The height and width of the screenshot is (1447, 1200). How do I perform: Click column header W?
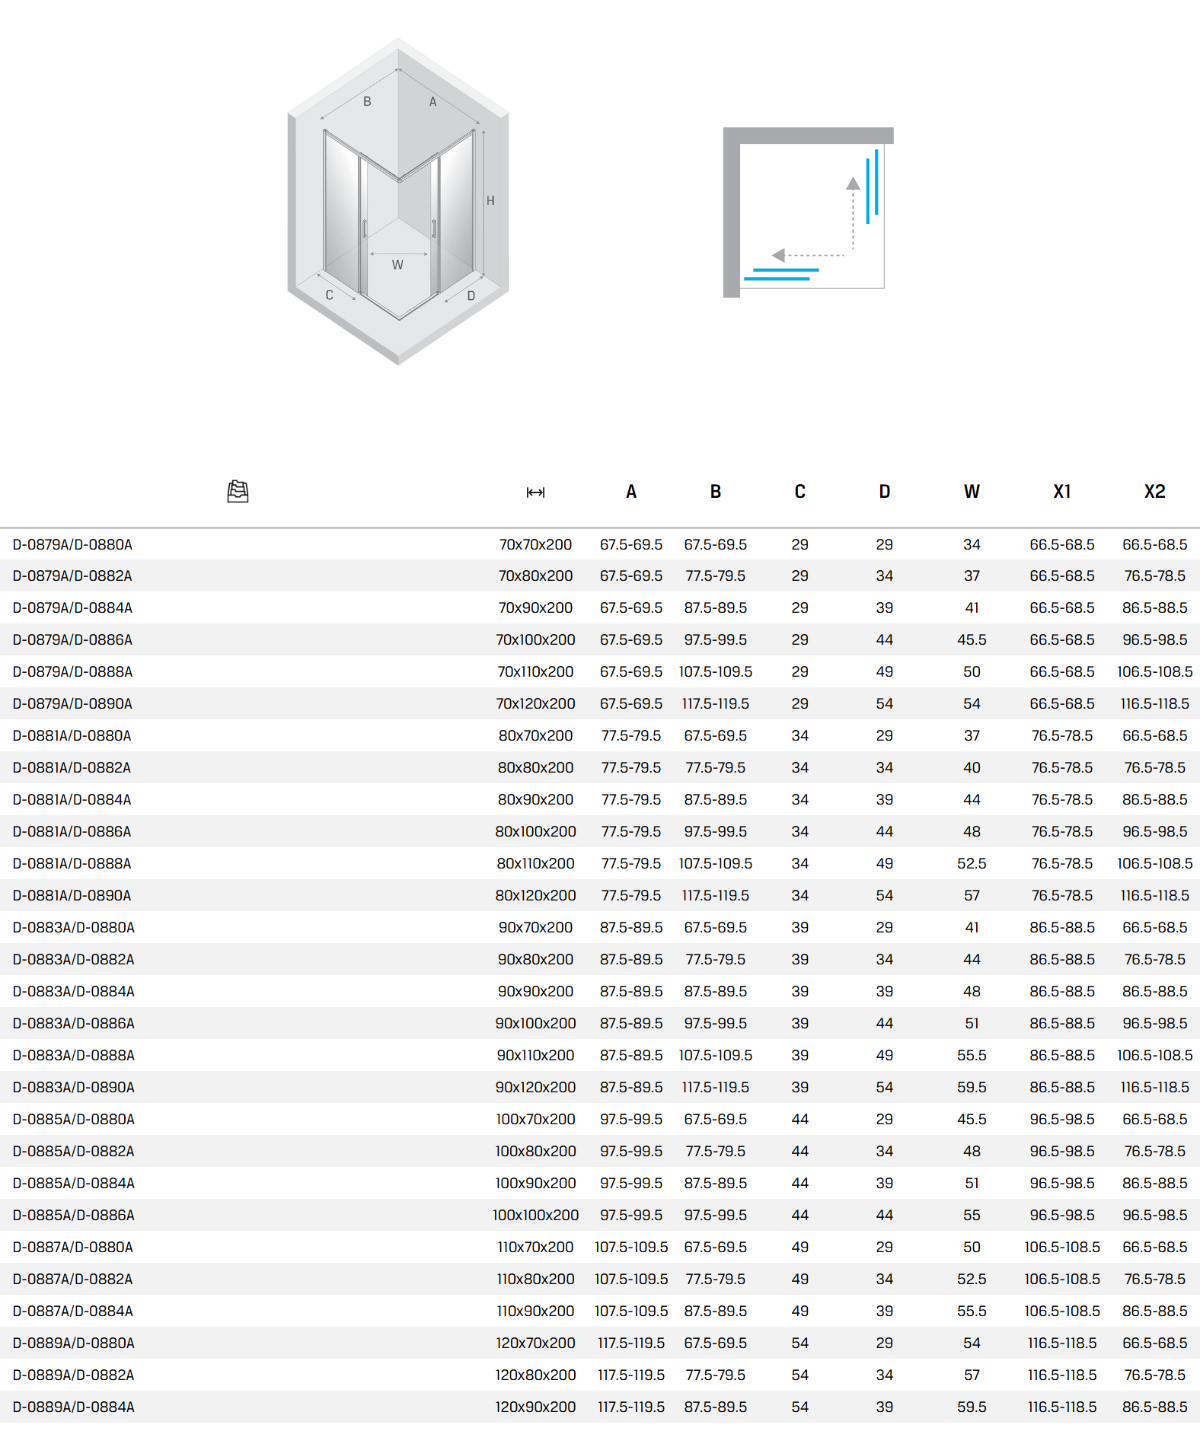coord(971,492)
